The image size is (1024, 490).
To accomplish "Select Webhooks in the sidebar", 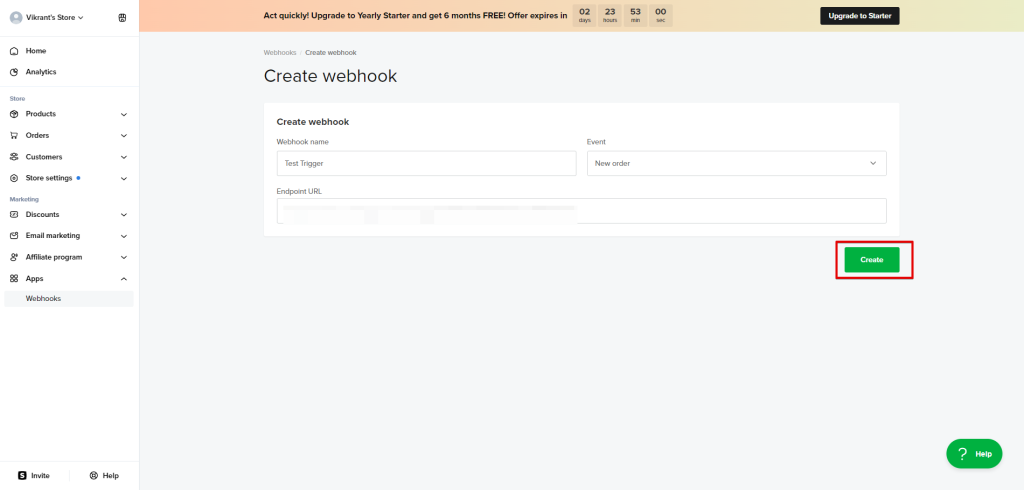I will tap(44, 298).
